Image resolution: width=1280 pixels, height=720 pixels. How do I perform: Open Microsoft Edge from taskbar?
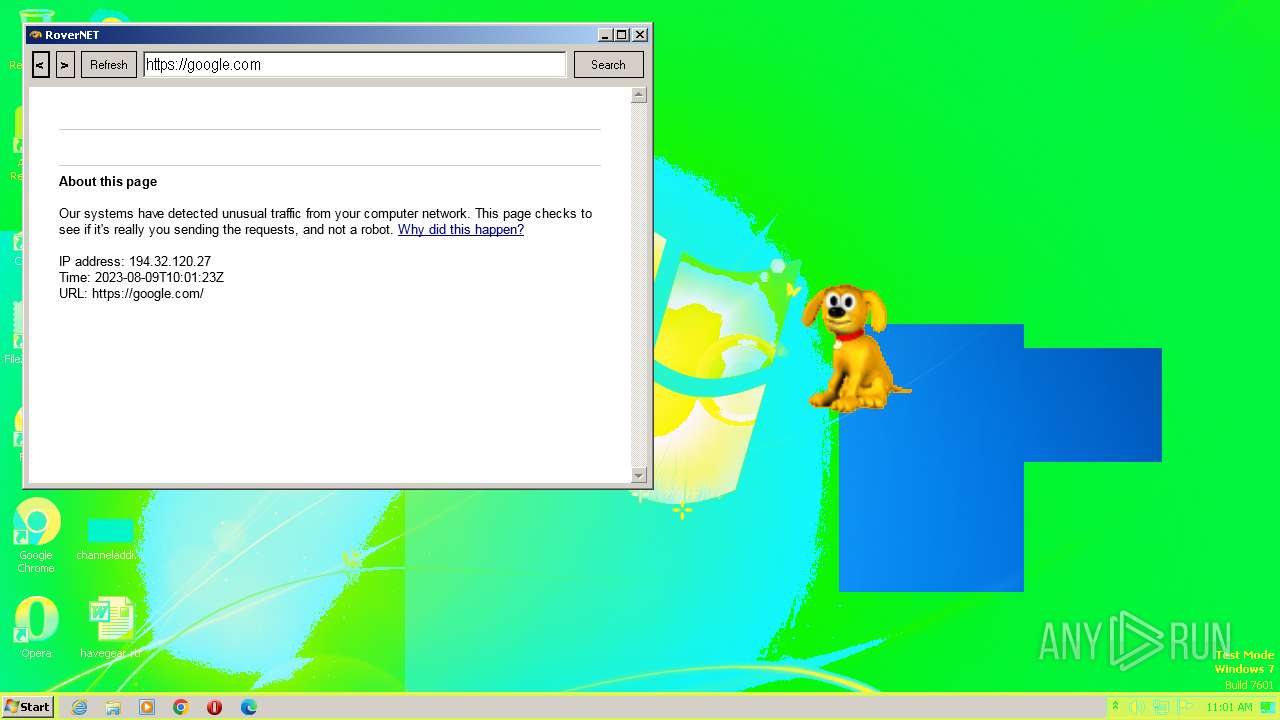[249, 707]
